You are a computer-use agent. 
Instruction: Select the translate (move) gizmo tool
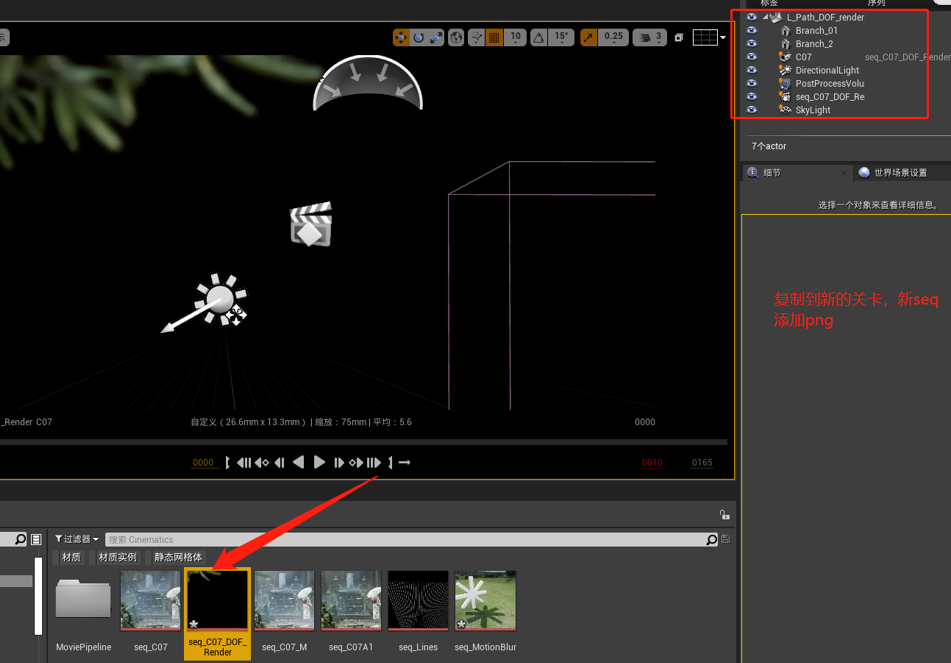pos(401,38)
